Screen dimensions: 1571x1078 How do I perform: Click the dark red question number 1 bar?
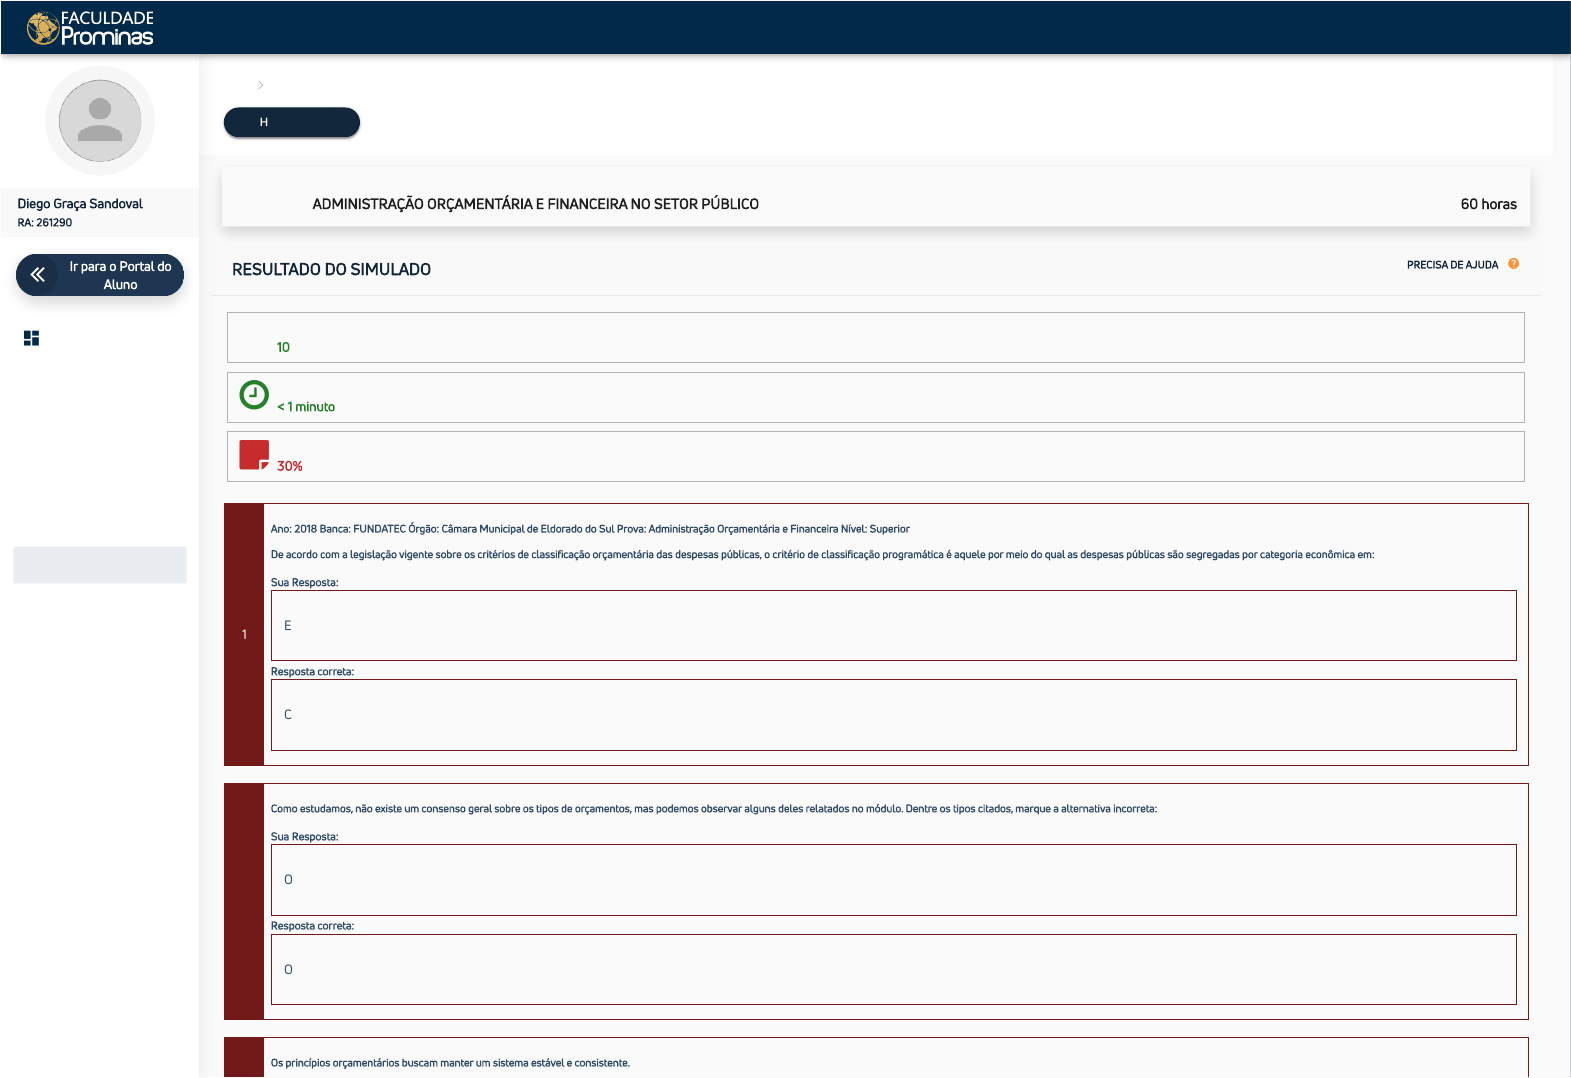coord(244,634)
